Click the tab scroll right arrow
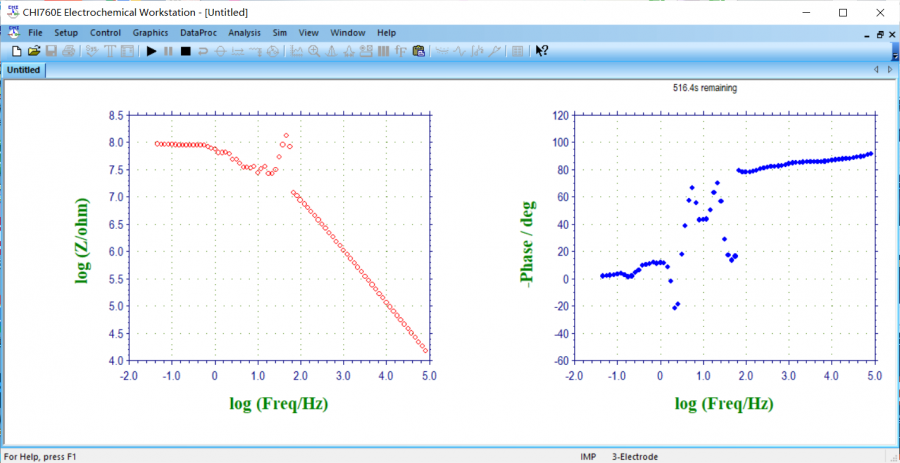The height and width of the screenshot is (463, 900). click(889, 70)
